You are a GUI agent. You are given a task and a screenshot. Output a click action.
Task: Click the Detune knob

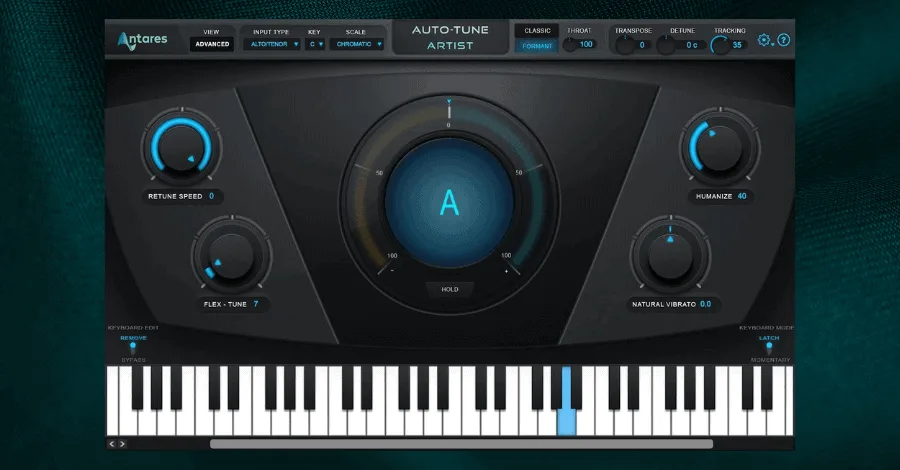pyautogui.click(x=665, y=45)
